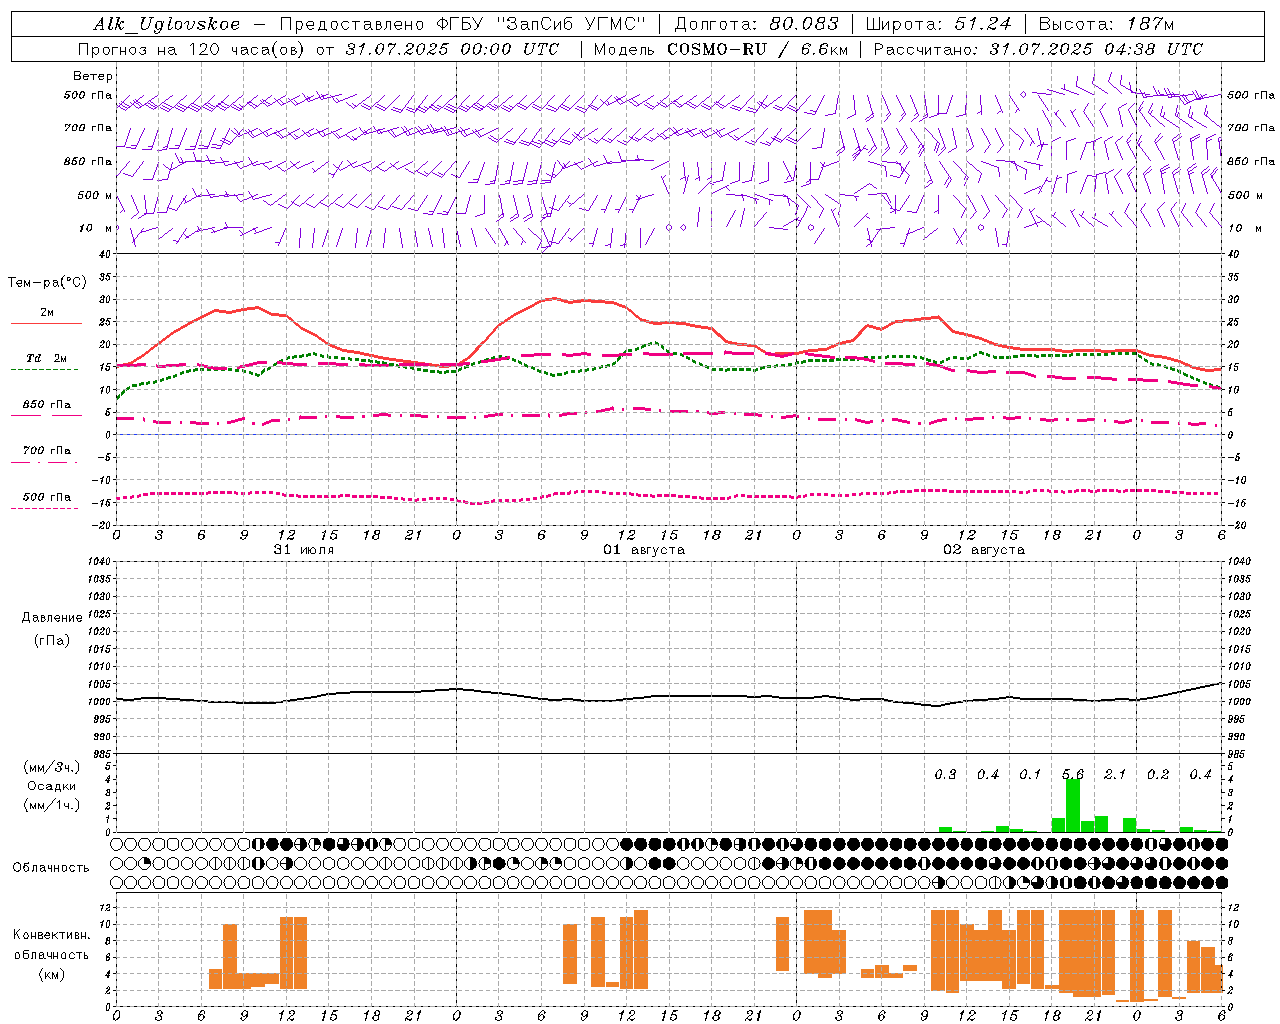Click the precipitation value '0.2'
The width and height of the screenshot is (1280, 1024).
(1158, 775)
